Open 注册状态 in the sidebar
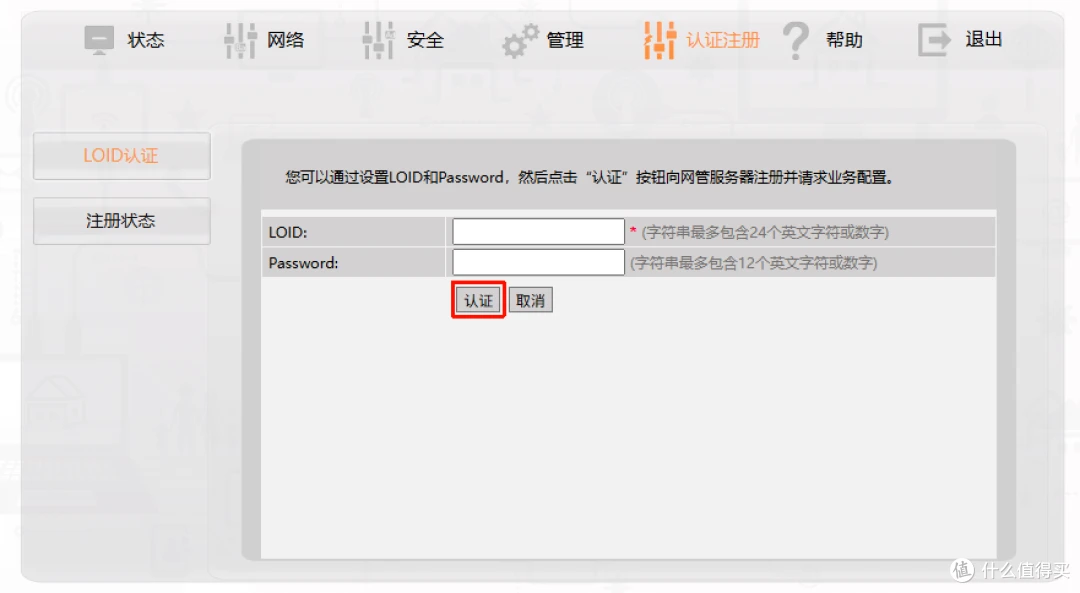The height and width of the screenshot is (593, 1080). (122, 221)
